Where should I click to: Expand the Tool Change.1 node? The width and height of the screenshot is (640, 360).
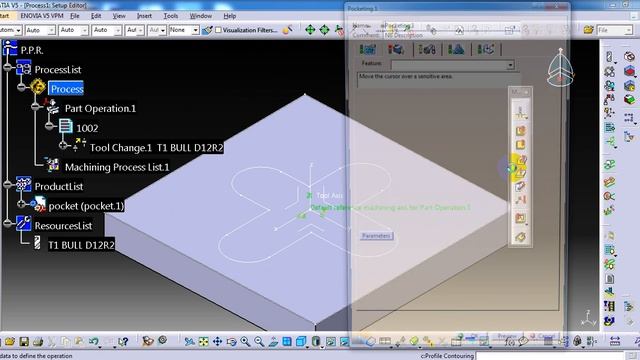(x=62, y=145)
